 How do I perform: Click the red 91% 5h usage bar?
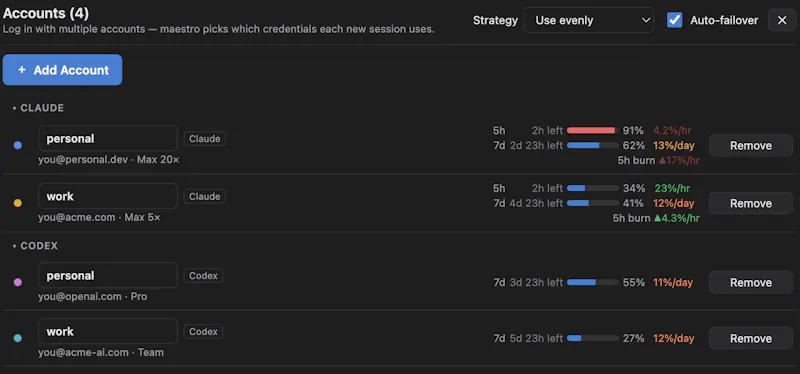pos(593,131)
